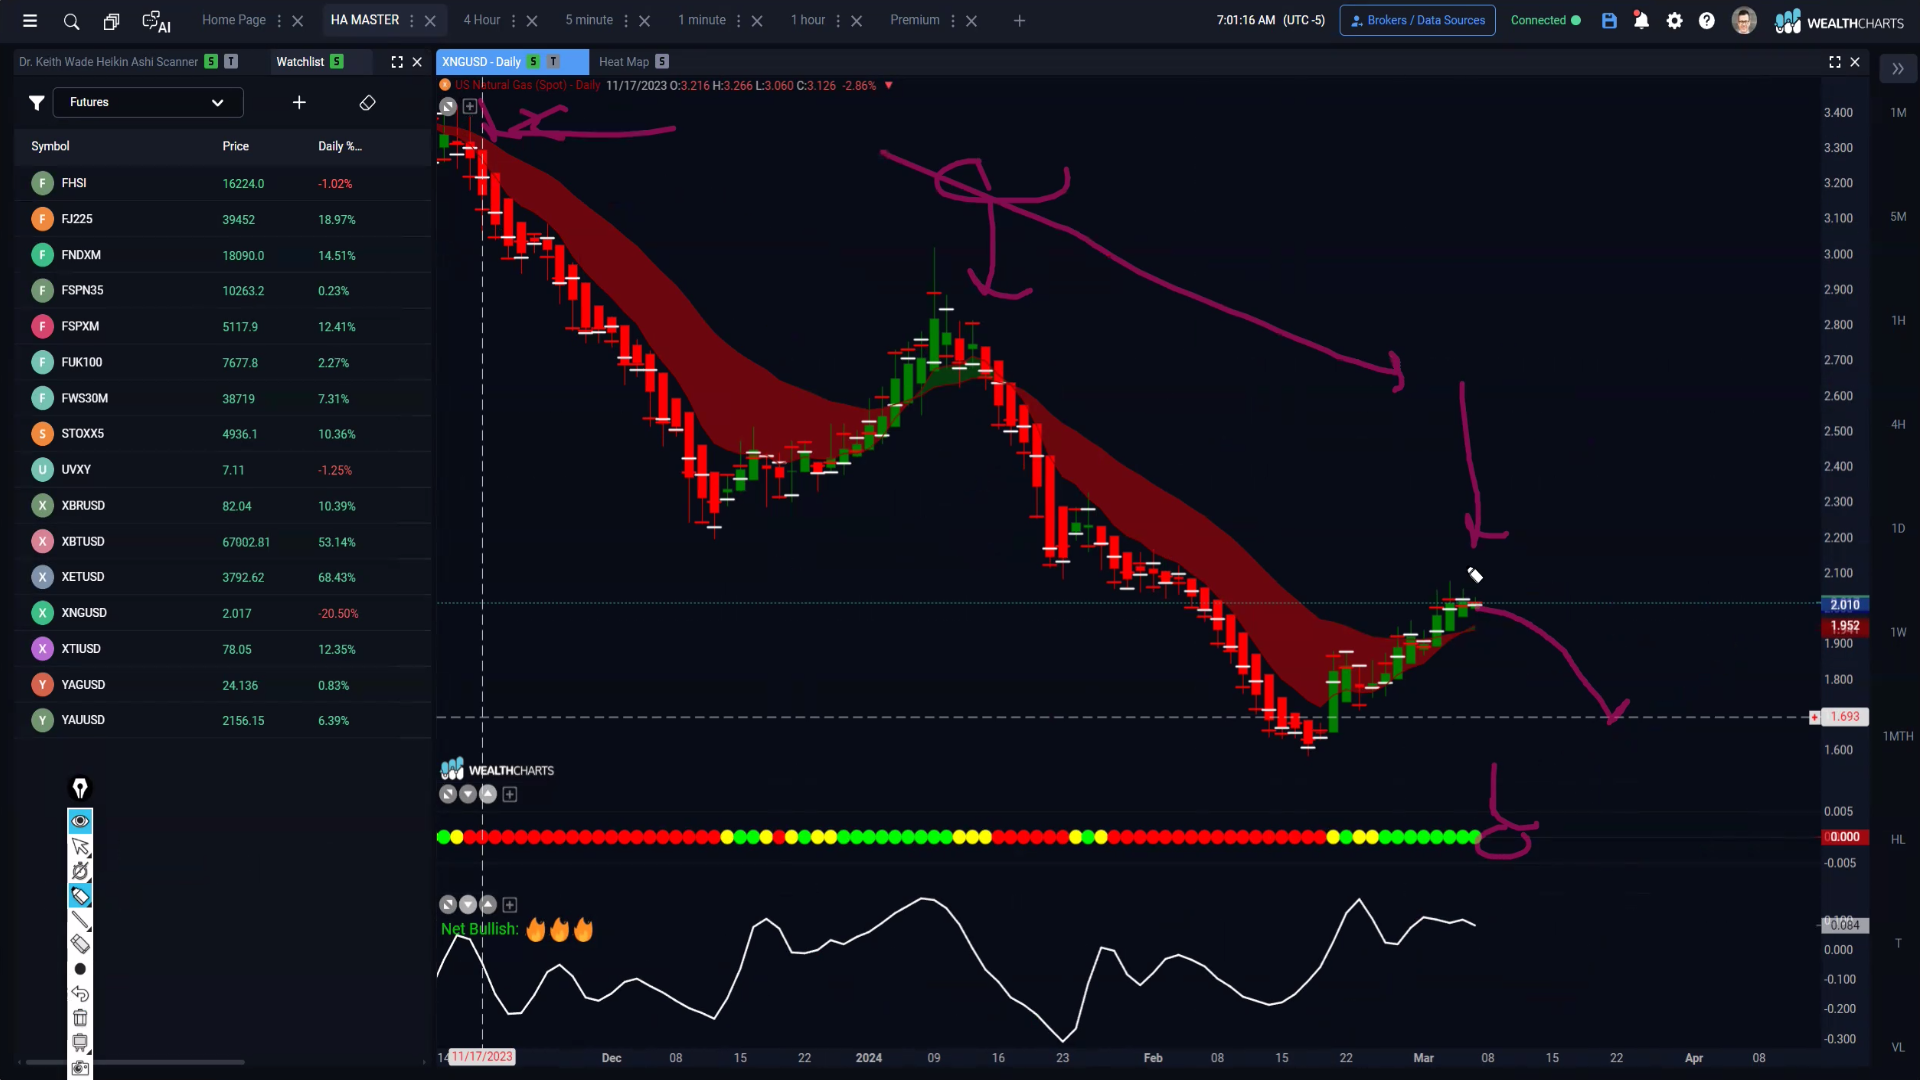Screen dimensions: 1920x1080
Task: Select the straight line drawing tool
Action: (80, 920)
